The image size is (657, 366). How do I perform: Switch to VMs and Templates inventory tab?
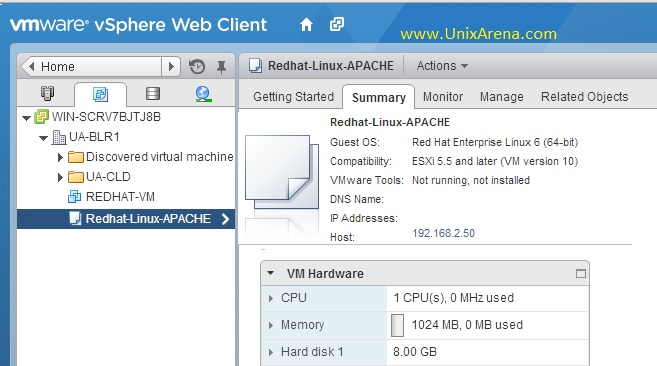coord(101,94)
